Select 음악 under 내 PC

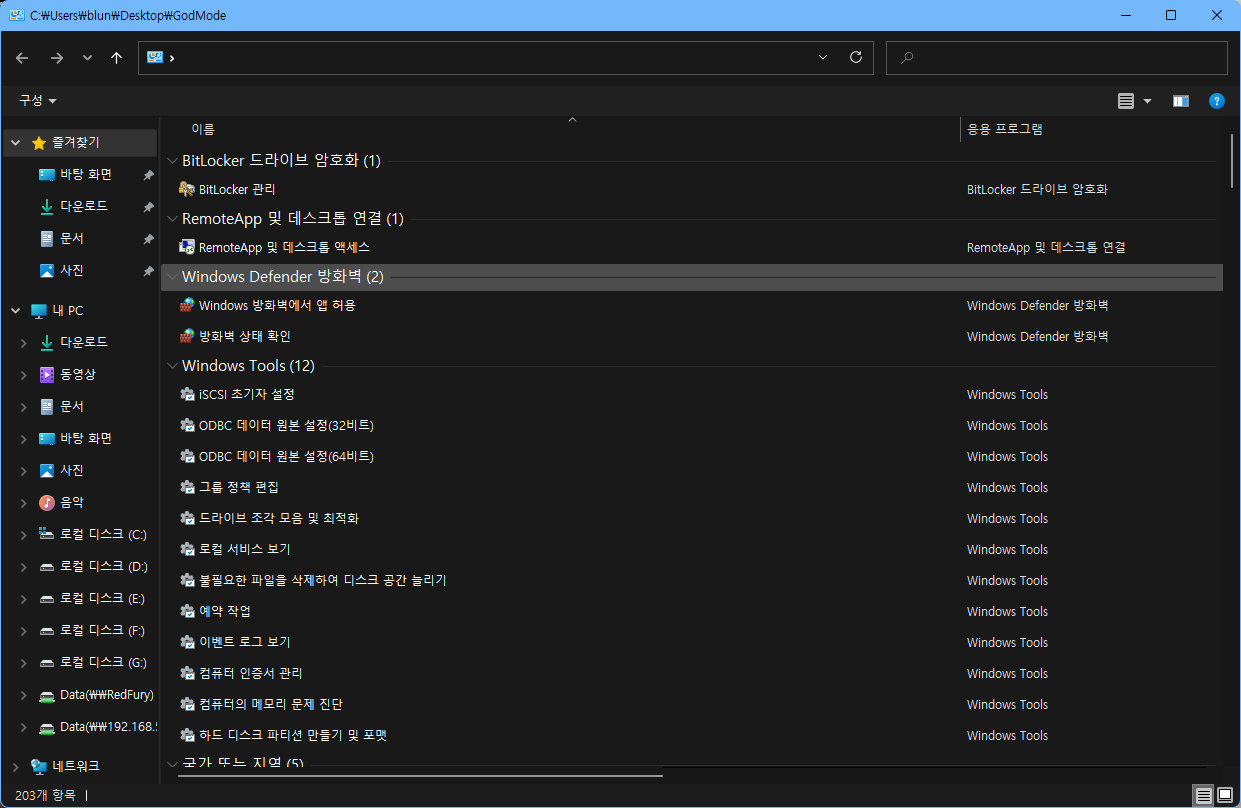(61, 503)
